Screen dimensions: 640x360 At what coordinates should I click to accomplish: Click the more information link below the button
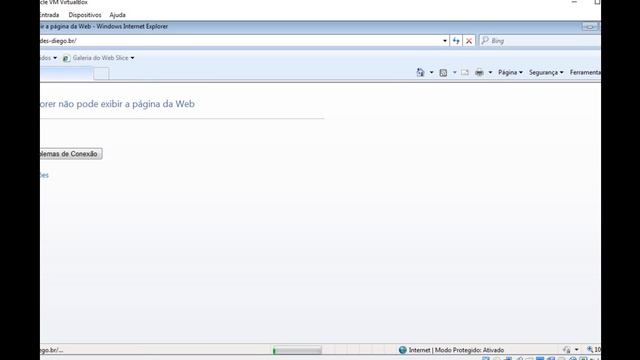pos(44,175)
